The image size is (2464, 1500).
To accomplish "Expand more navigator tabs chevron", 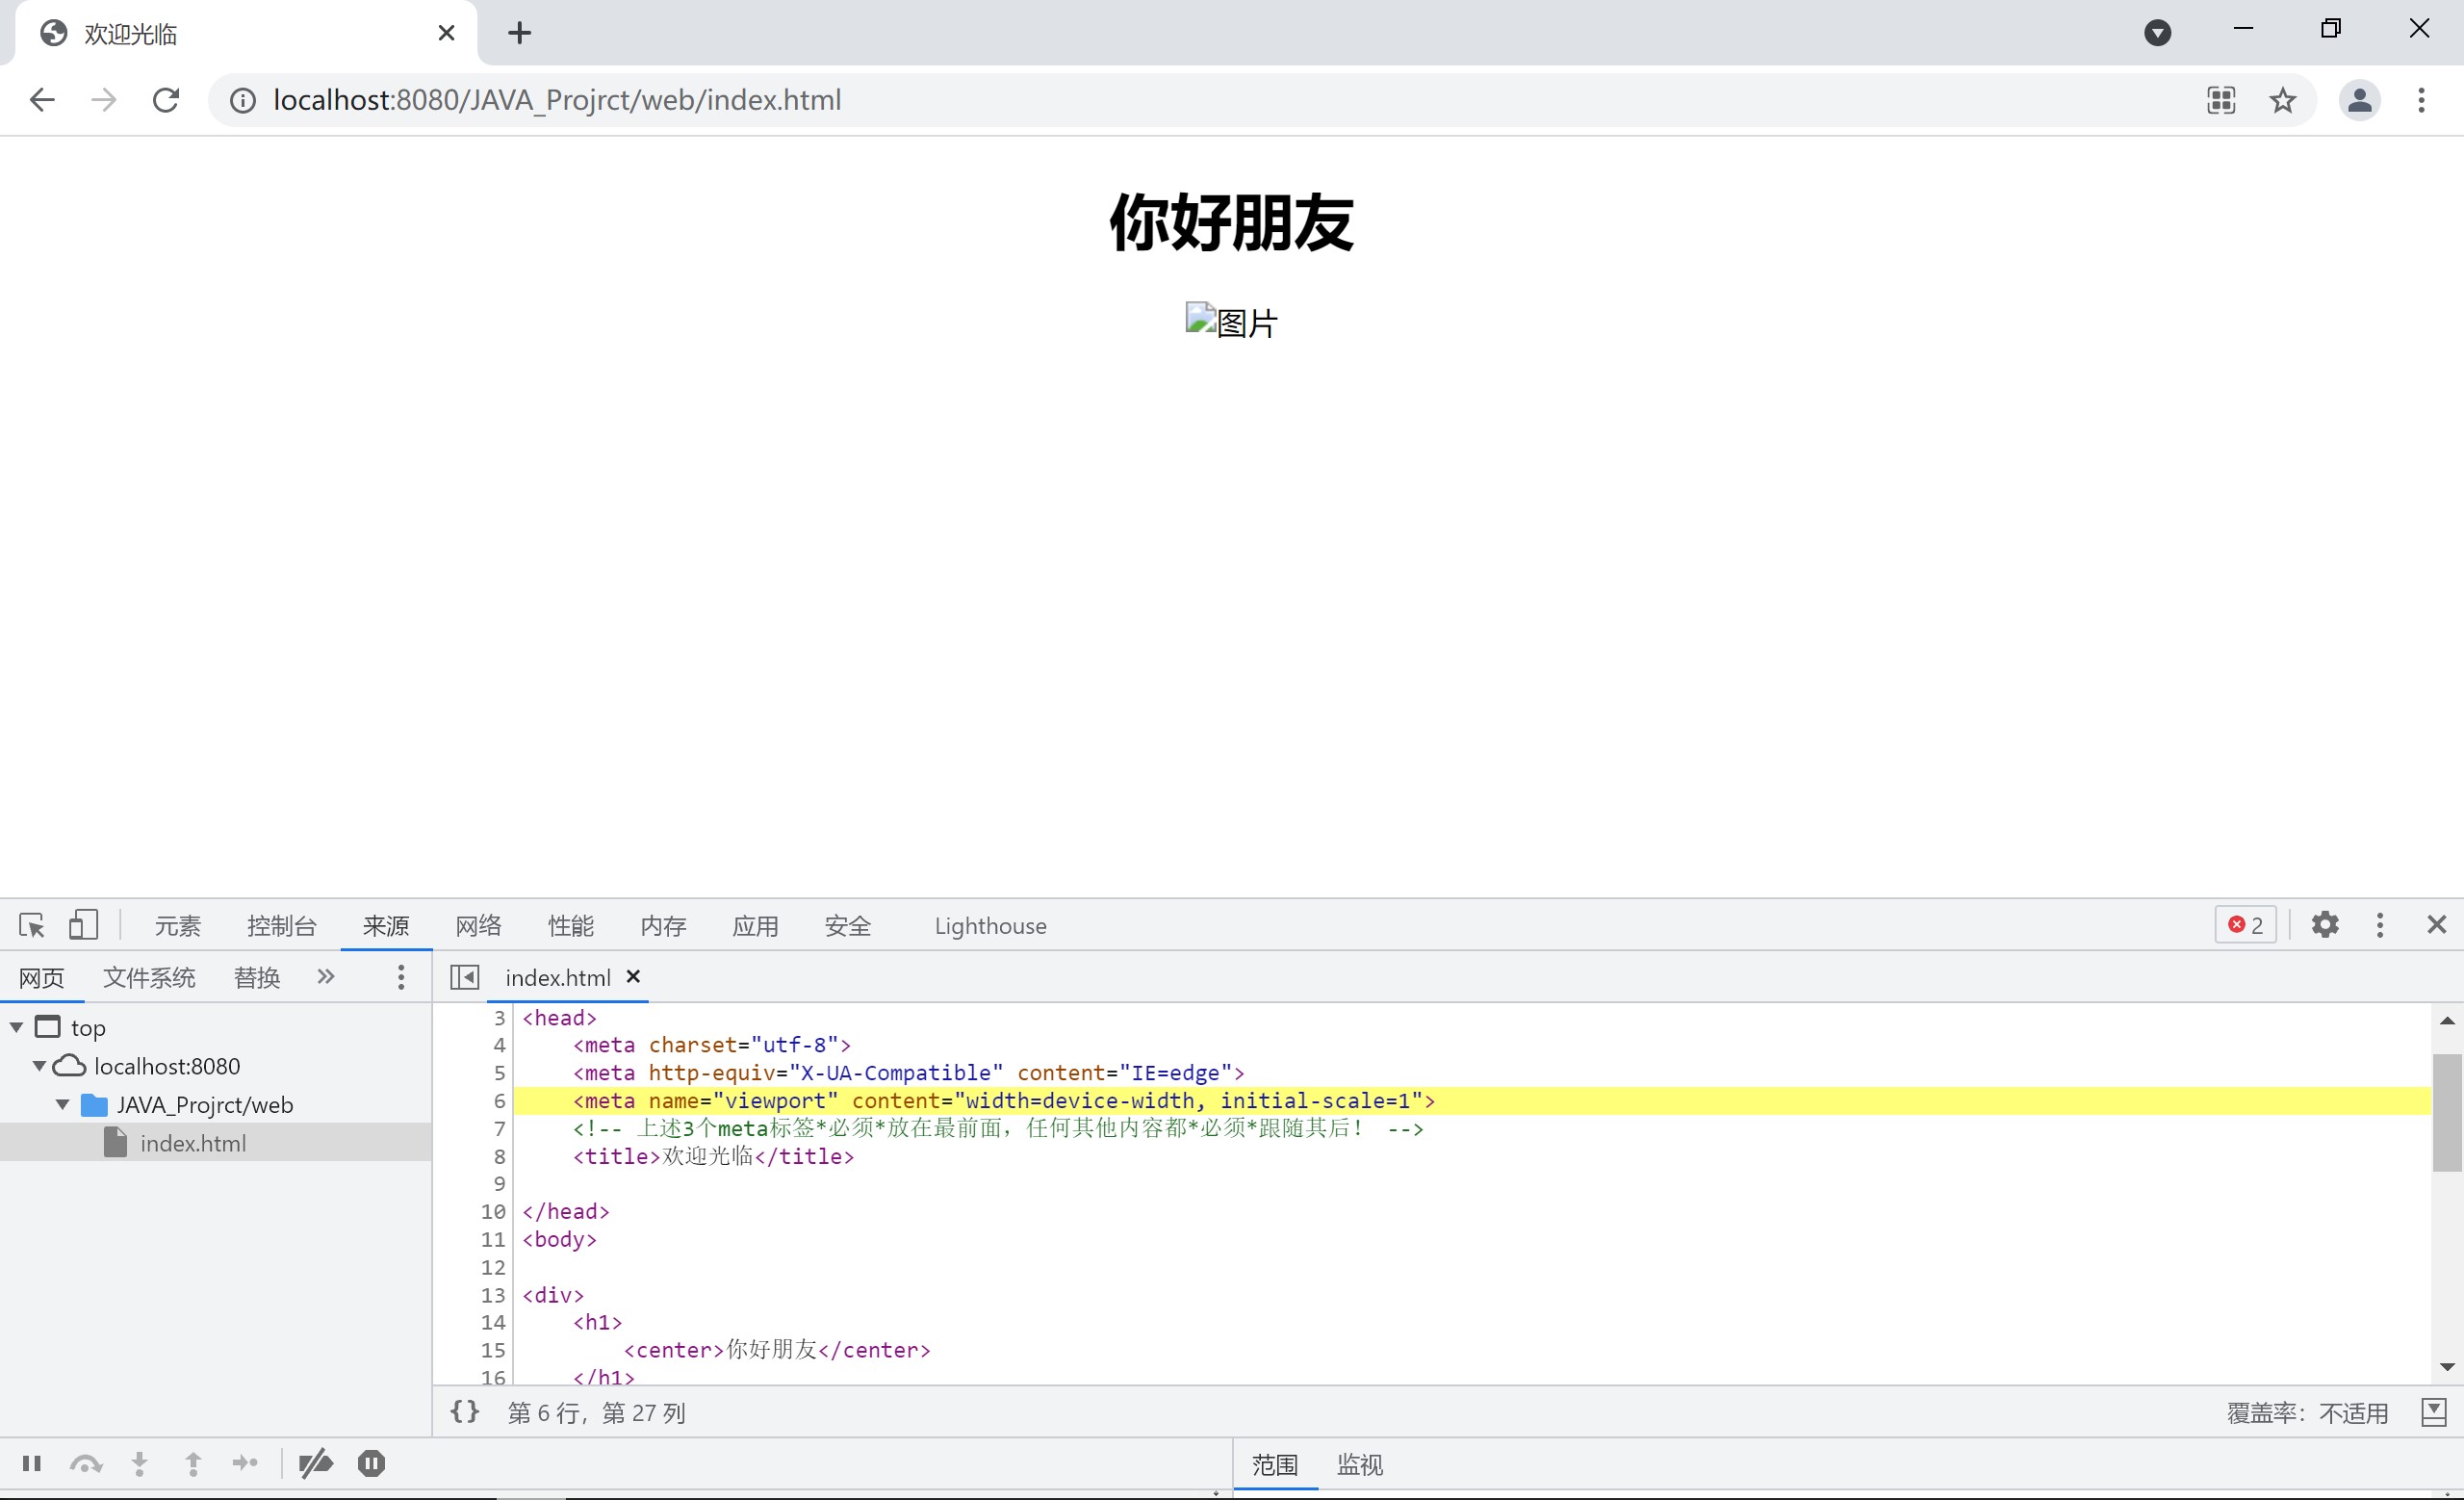I will click(x=326, y=977).
